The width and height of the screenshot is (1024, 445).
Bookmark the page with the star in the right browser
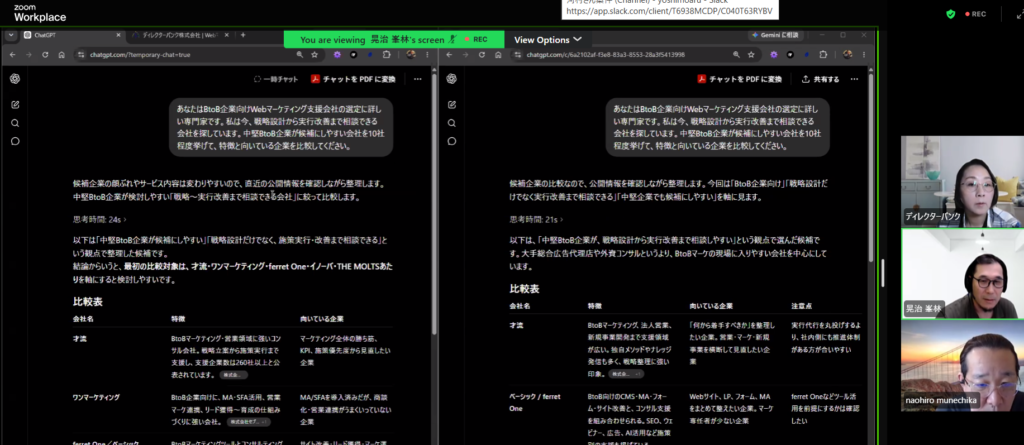tap(751, 55)
